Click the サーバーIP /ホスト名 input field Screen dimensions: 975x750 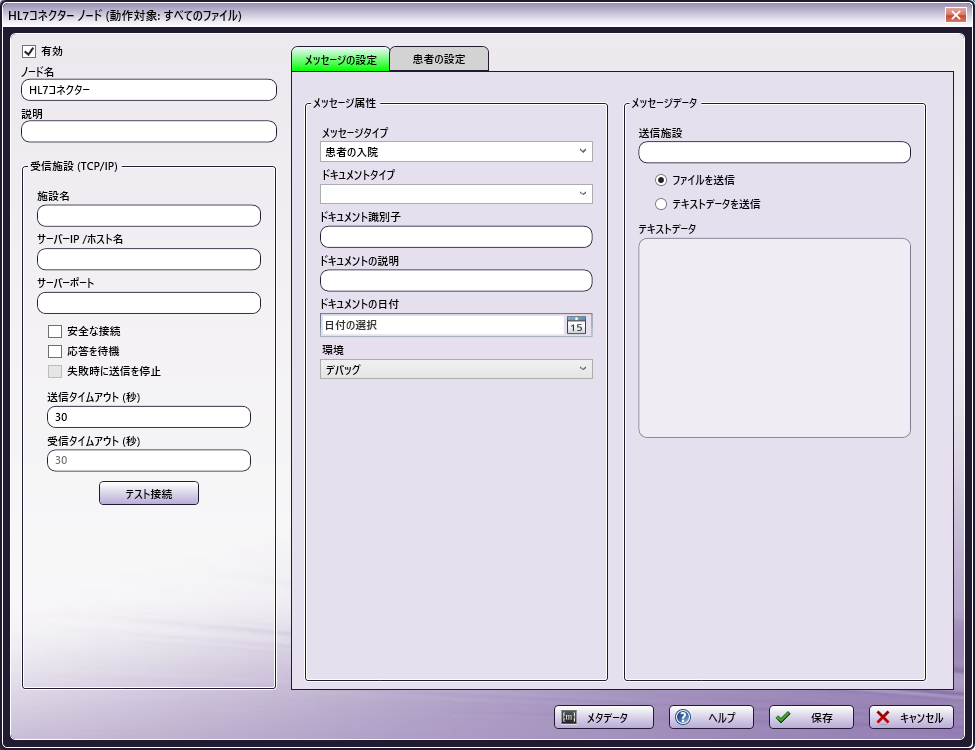click(x=149, y=259)
